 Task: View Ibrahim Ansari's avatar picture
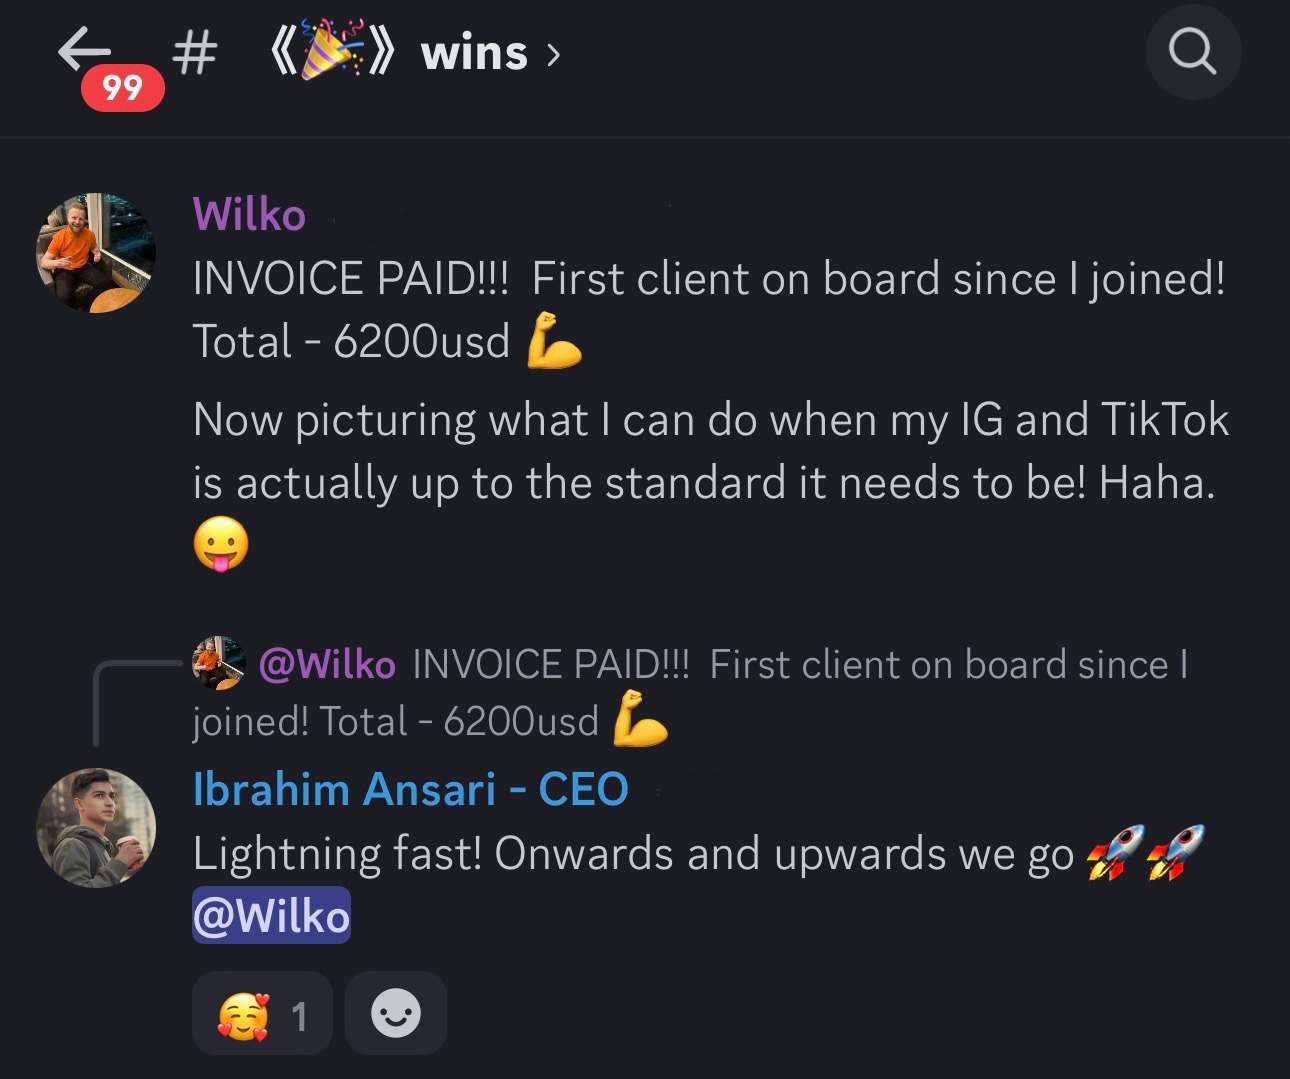[x=96, y=828]
